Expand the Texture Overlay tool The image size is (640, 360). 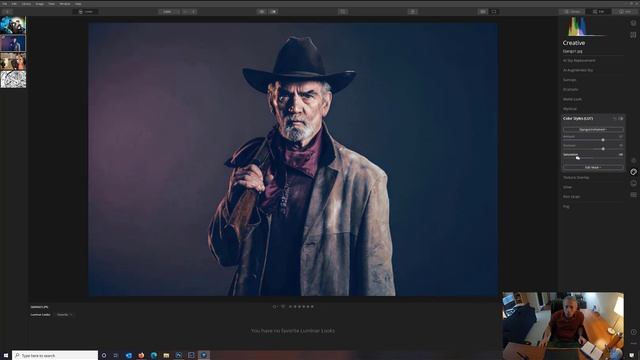coord(576,178)
